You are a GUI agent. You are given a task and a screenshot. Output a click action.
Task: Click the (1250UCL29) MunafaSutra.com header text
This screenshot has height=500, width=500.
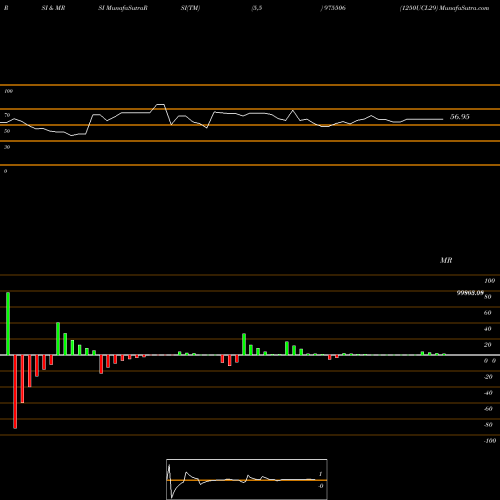pos(445,8)
